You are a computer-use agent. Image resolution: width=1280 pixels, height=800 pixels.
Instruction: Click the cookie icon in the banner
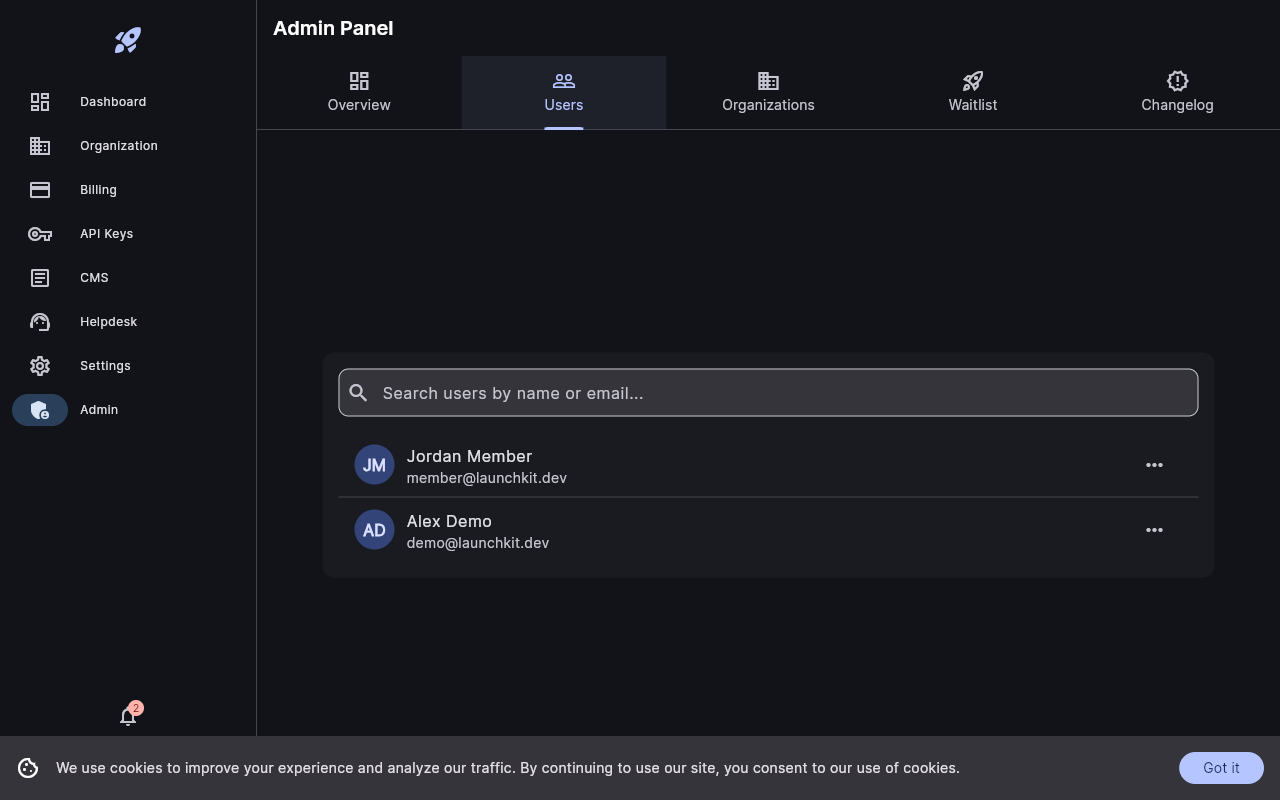pyautogui.click(x=28, y=767)
